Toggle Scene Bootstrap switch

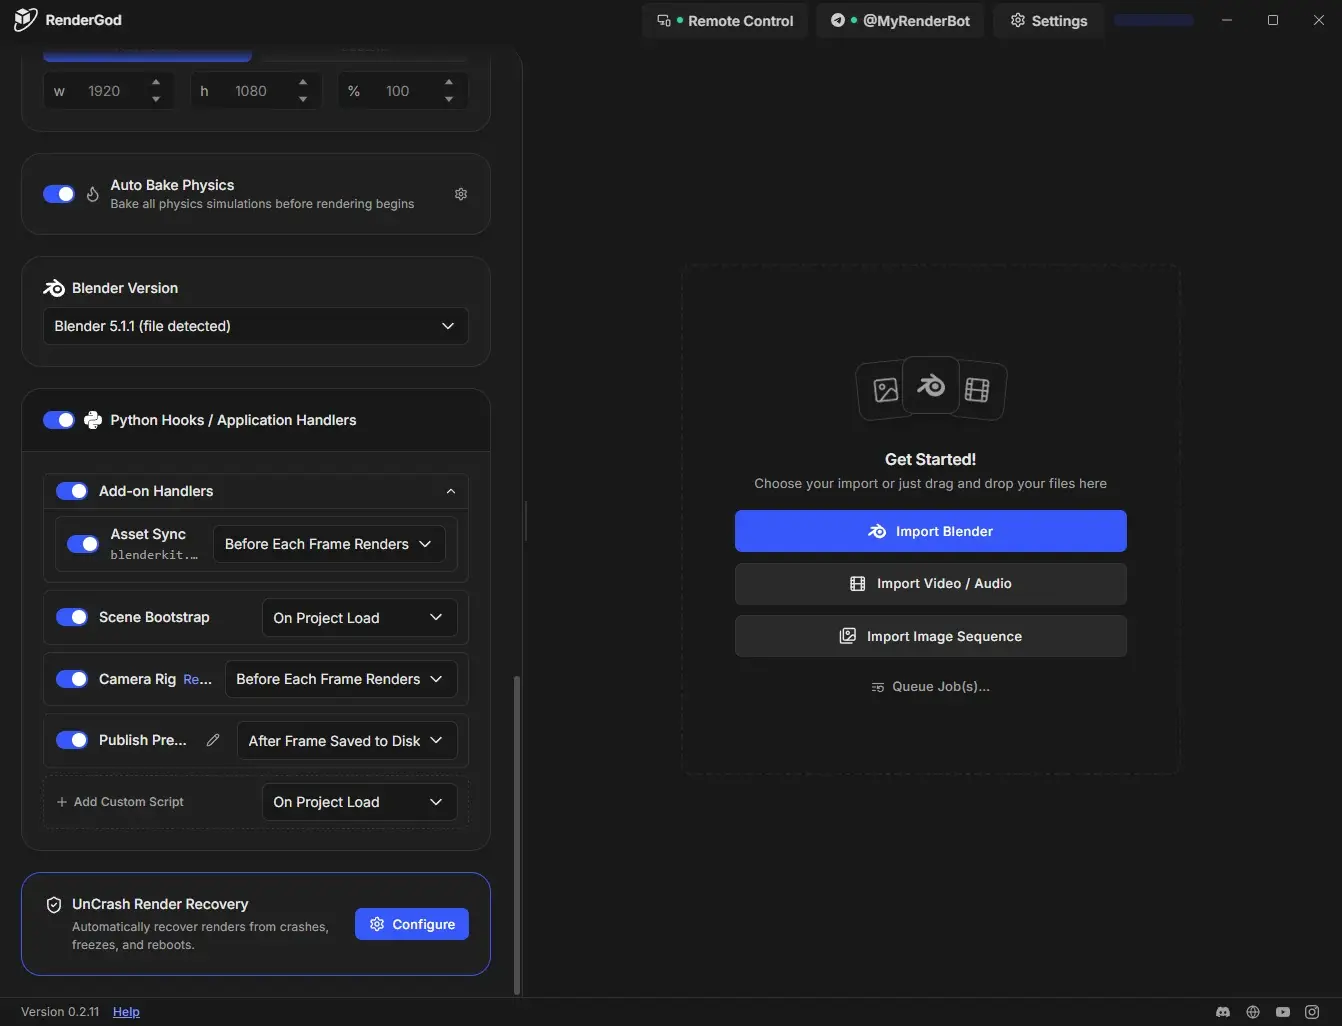point(72,617)
